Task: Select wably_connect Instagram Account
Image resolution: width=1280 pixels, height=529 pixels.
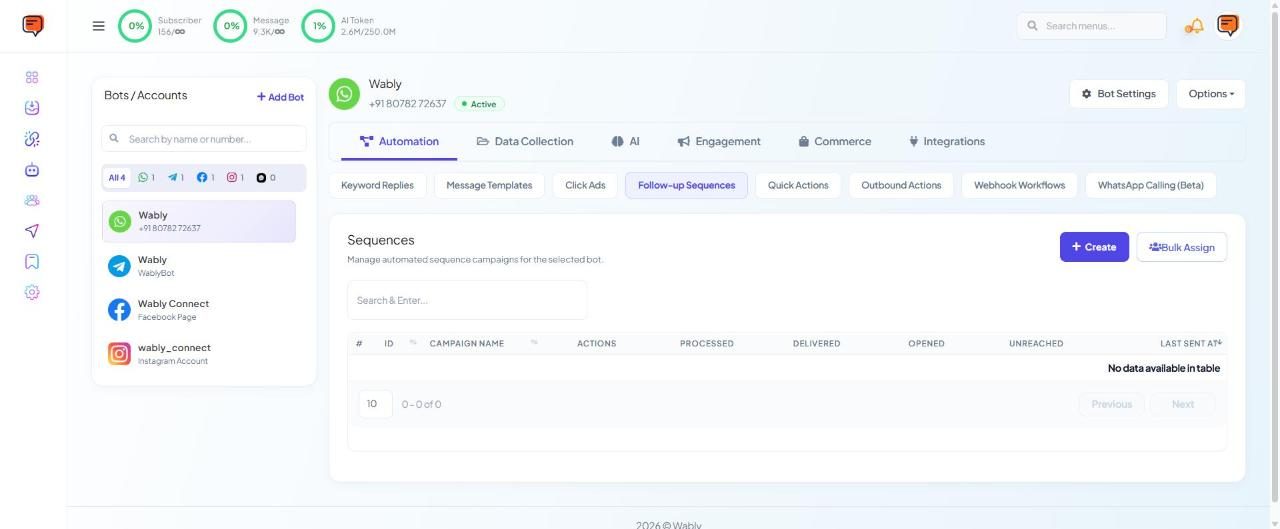Action: click(x=199, y=354)
